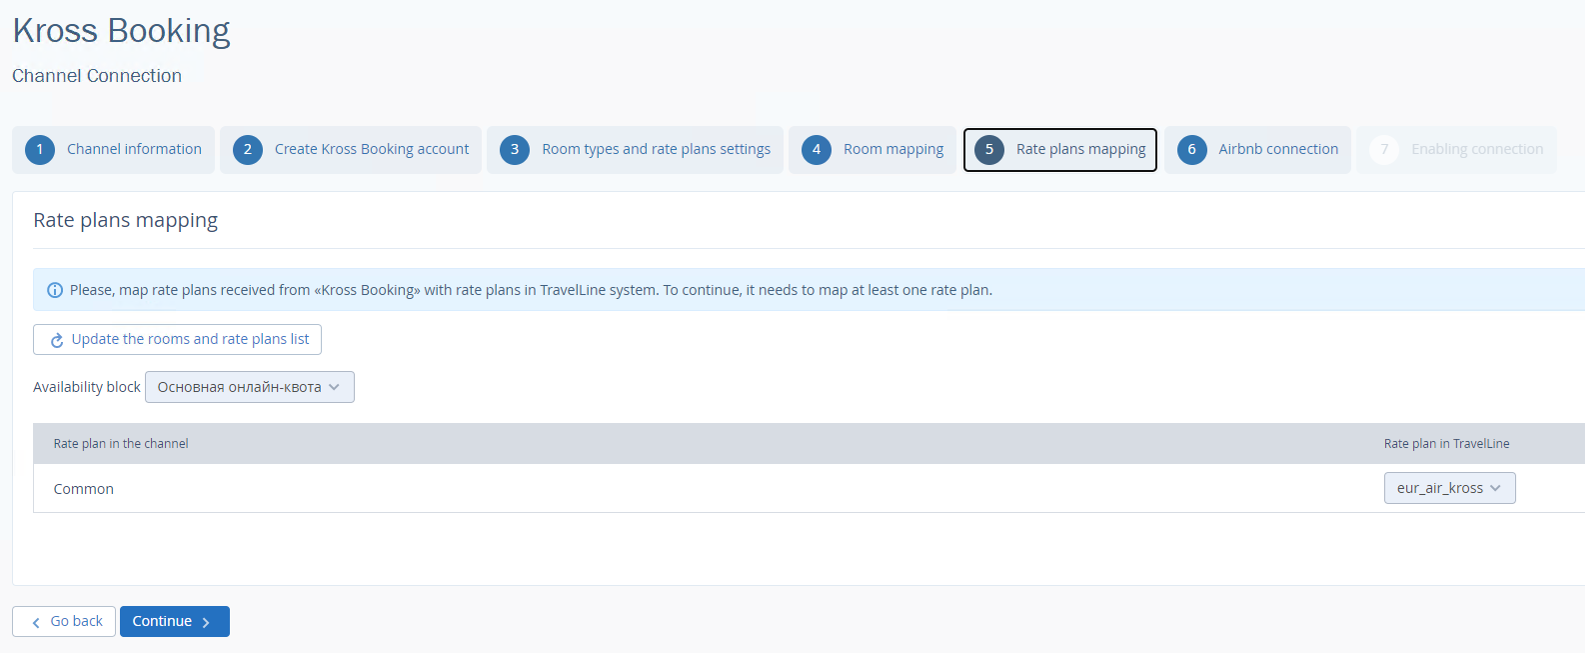Screen dimensions: 1585x653
Task: Open Room types and rate plans settings step
Action: click(635, 150)
